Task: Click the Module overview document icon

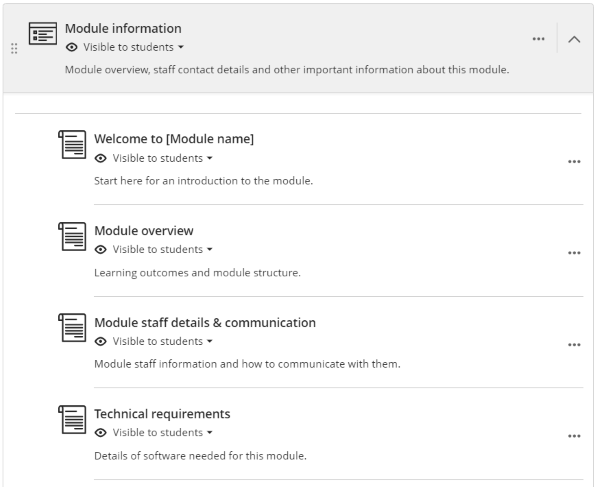Action: coord(72,237)
